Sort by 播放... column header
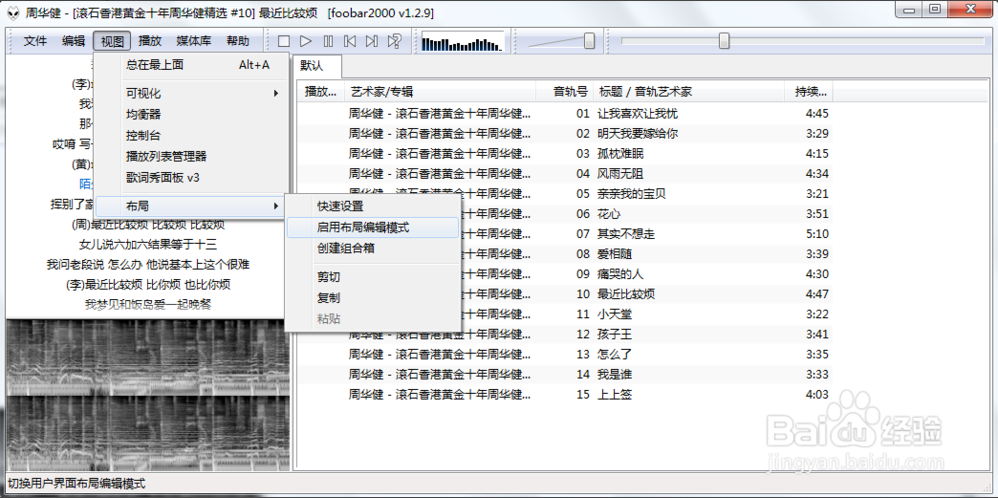 [321, 92]
